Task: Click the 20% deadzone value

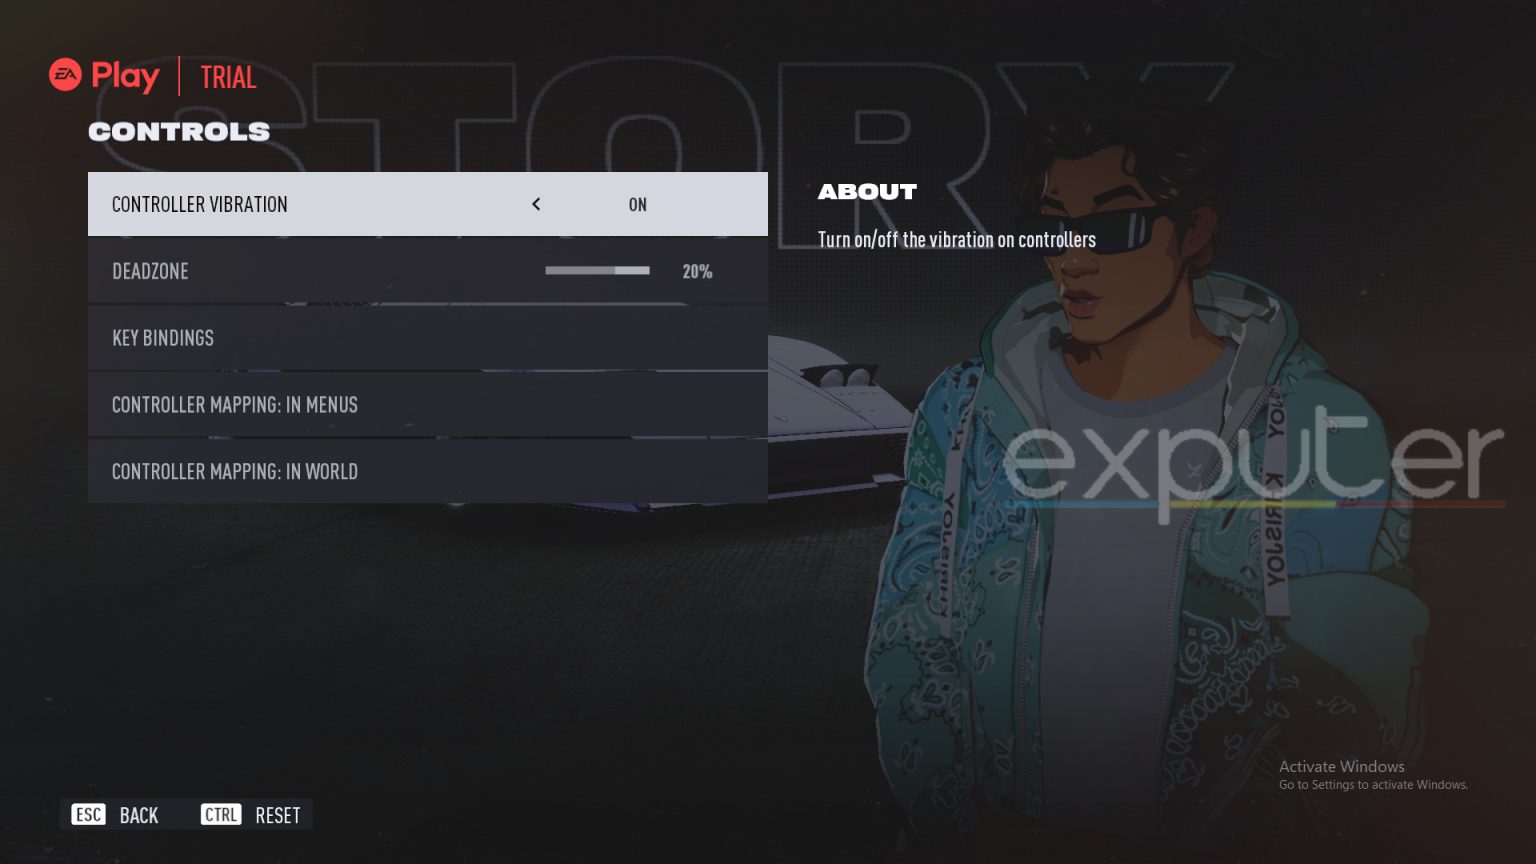Action: (x=697, y=272)
